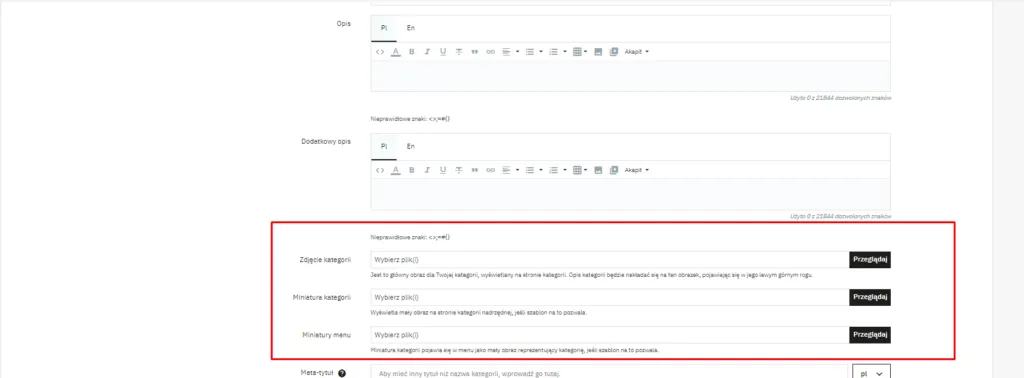Insert blockquote in Dodatkowy opis editor
The height and width of the screenshot is (378, 1024).
click(x=475, y=170)
